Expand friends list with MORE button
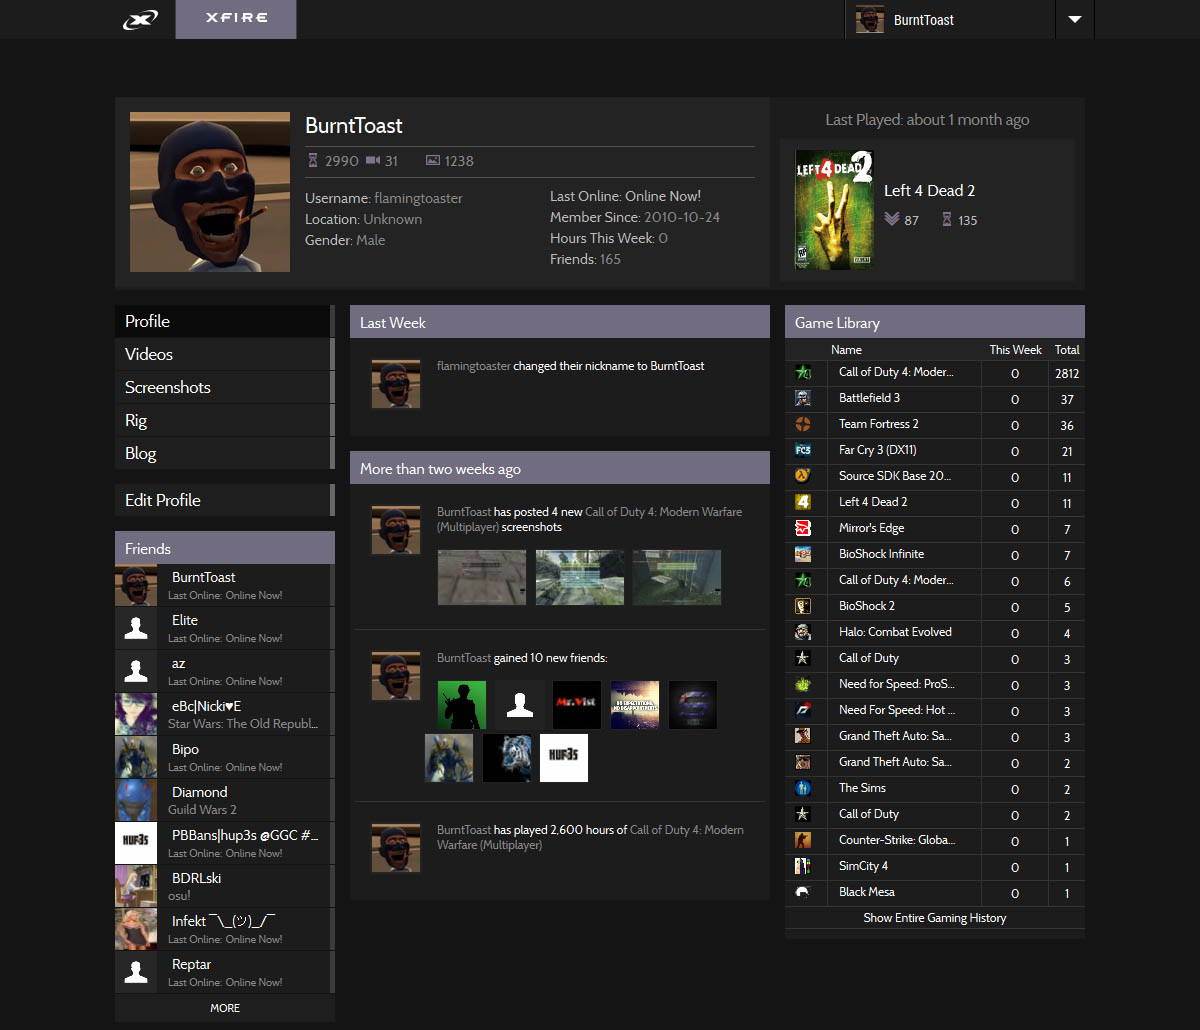Screen dimensions: 1200x1030 point(225,1008)
